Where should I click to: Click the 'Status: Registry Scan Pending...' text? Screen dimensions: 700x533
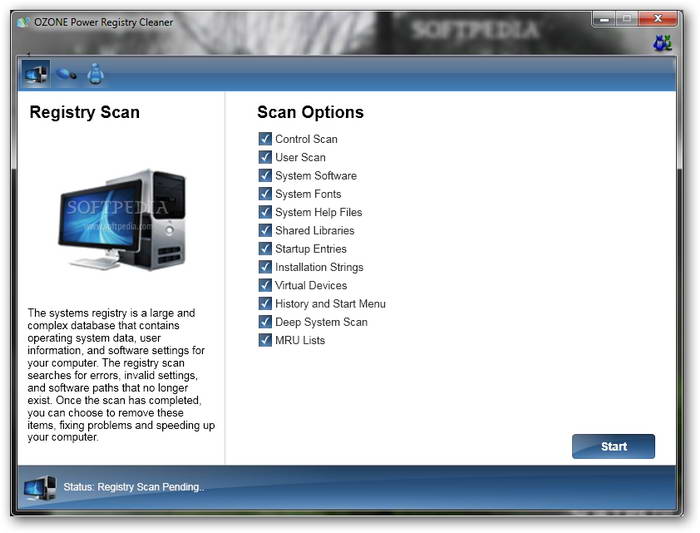click(x=134, y=487)
